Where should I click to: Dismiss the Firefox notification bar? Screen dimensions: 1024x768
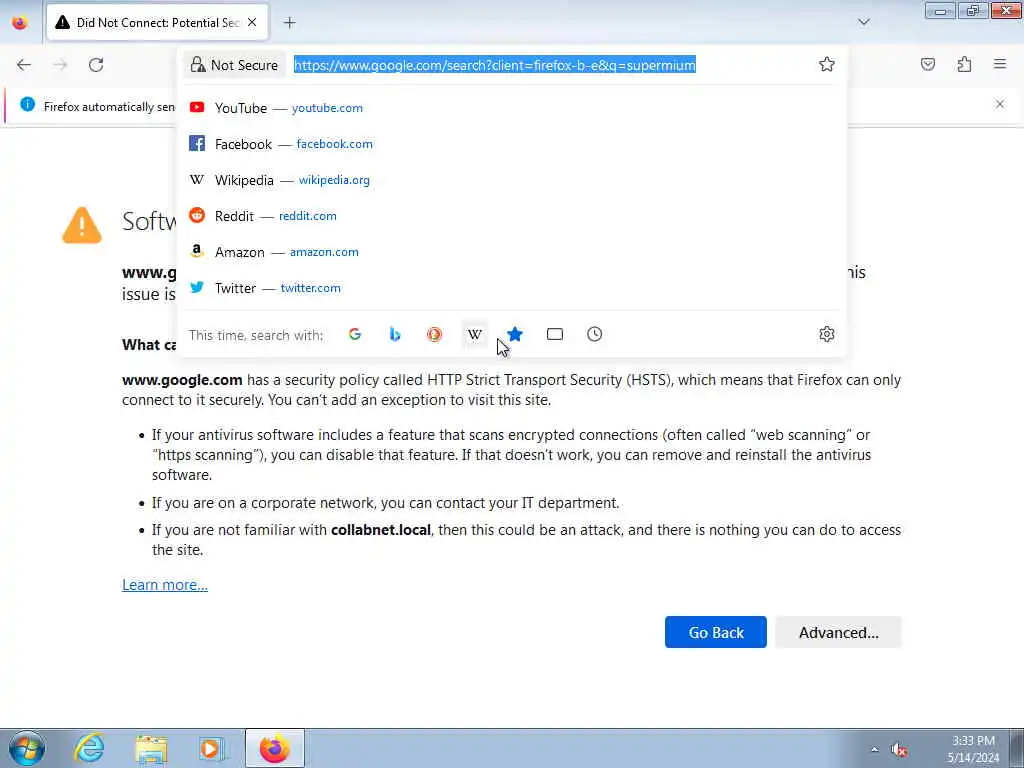(x=1000, y=104)
